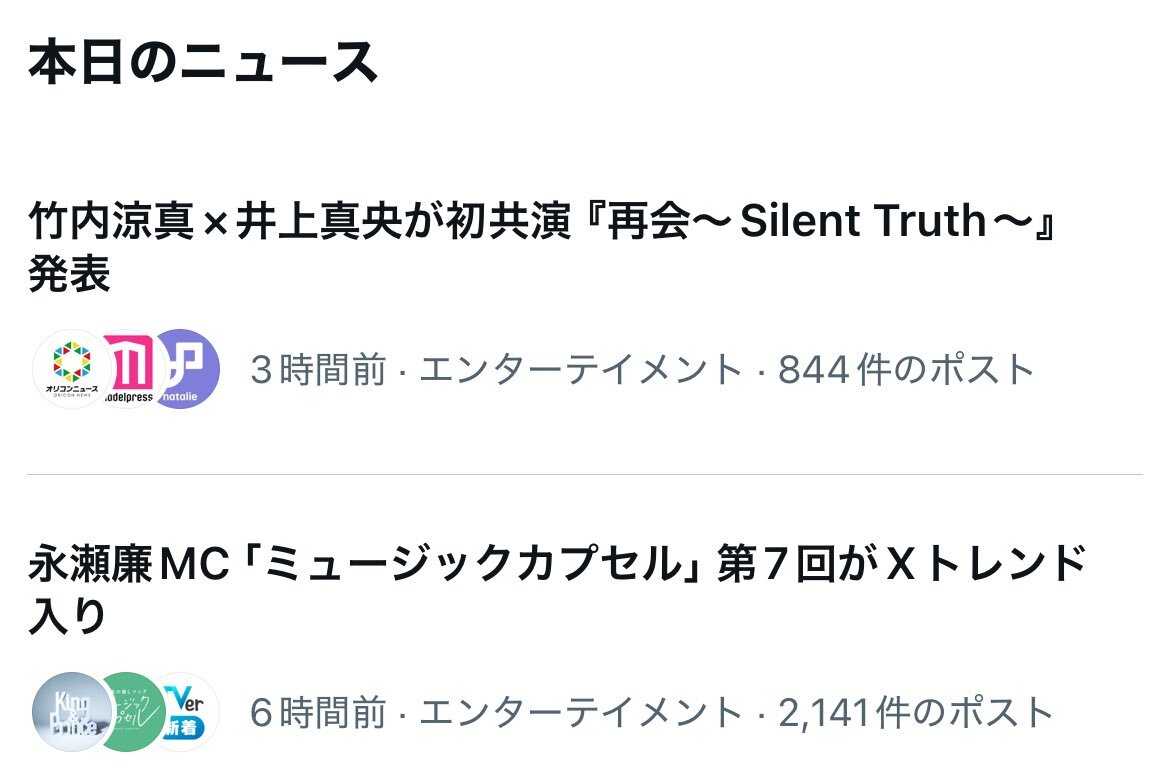Tap the 本日のニュース section header
The image size is (1169, 764).
pyautogui.click(x=203, y=63)
